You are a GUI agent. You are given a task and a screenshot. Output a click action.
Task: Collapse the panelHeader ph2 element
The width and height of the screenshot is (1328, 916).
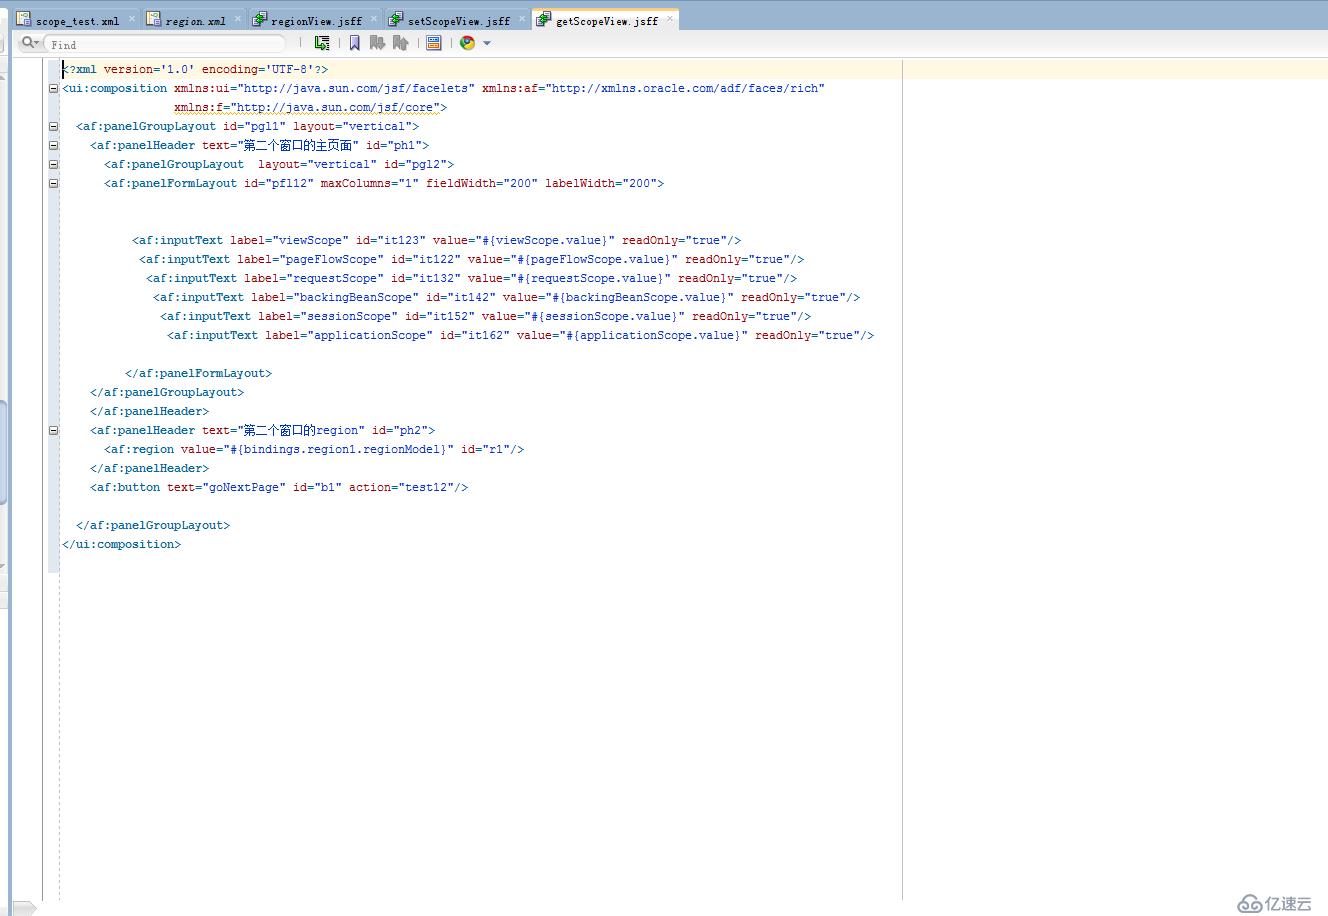click(53, 431)
